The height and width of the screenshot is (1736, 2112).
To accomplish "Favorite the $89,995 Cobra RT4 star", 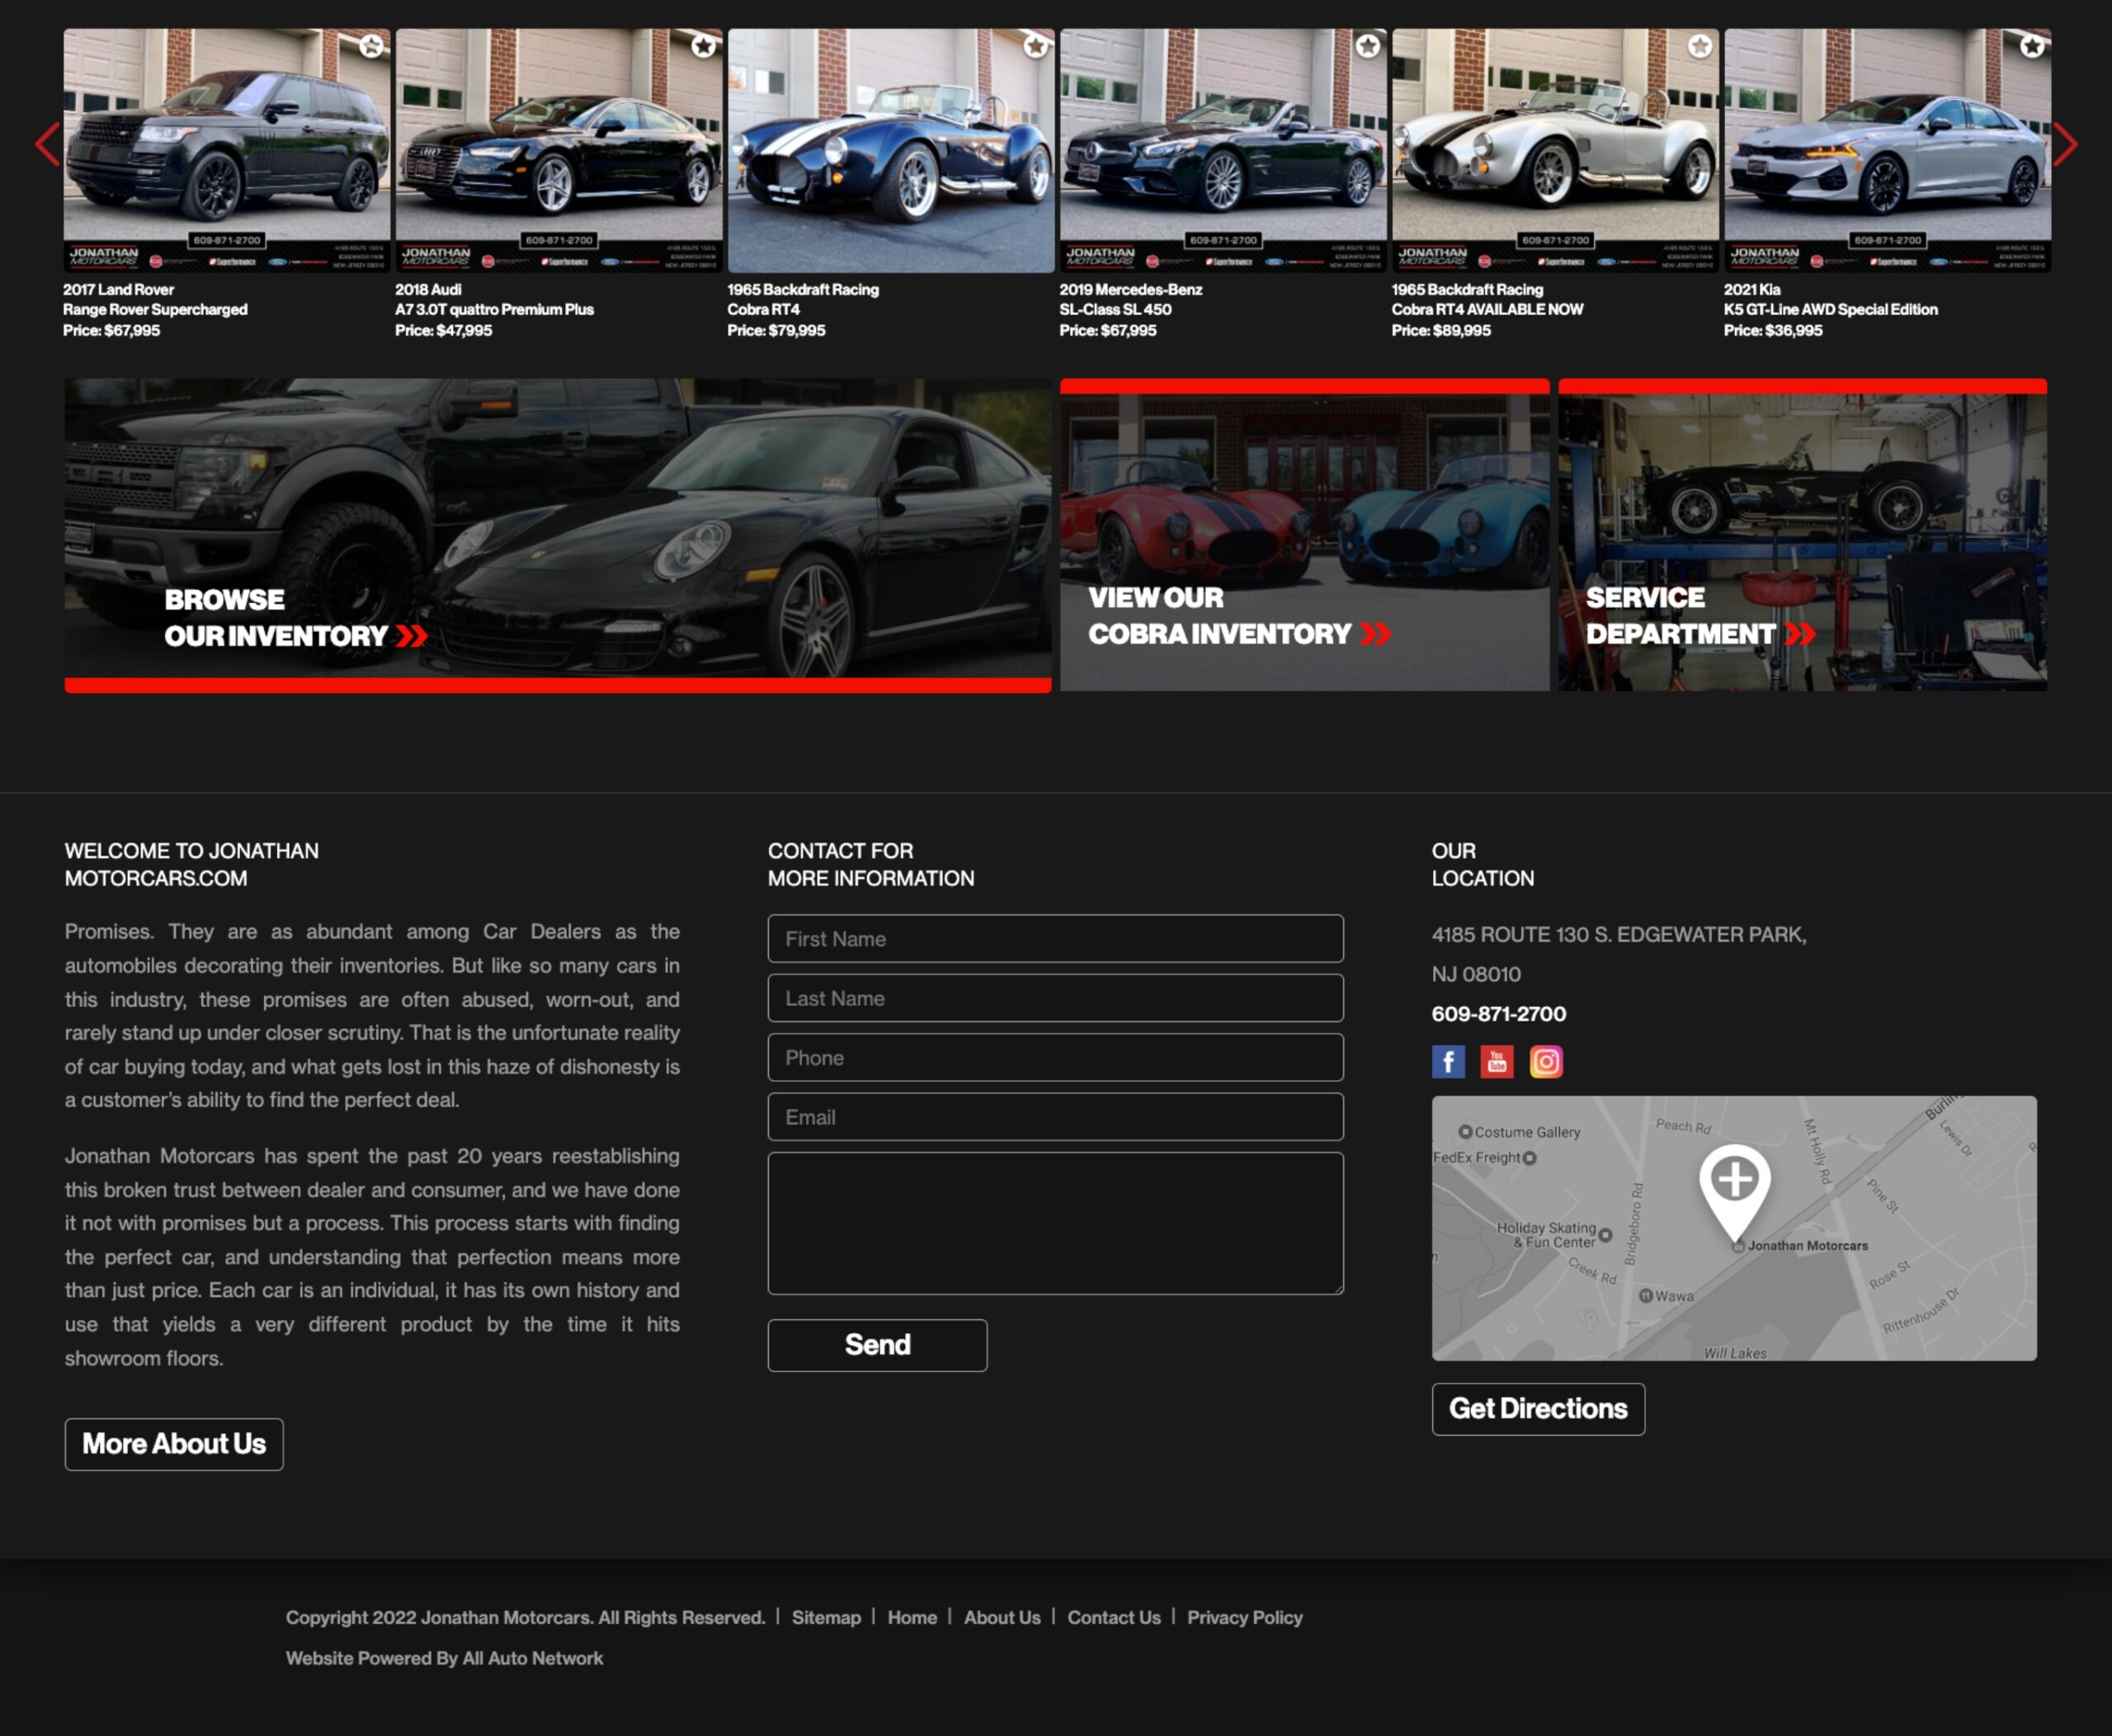I will [x=1699, y=46].
